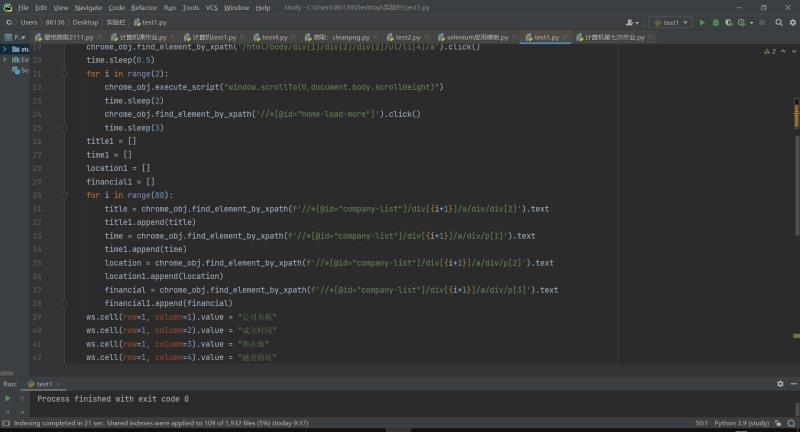Open the VCS menu
The height and width of the screenshot is (432, 800).
point(211,8)
